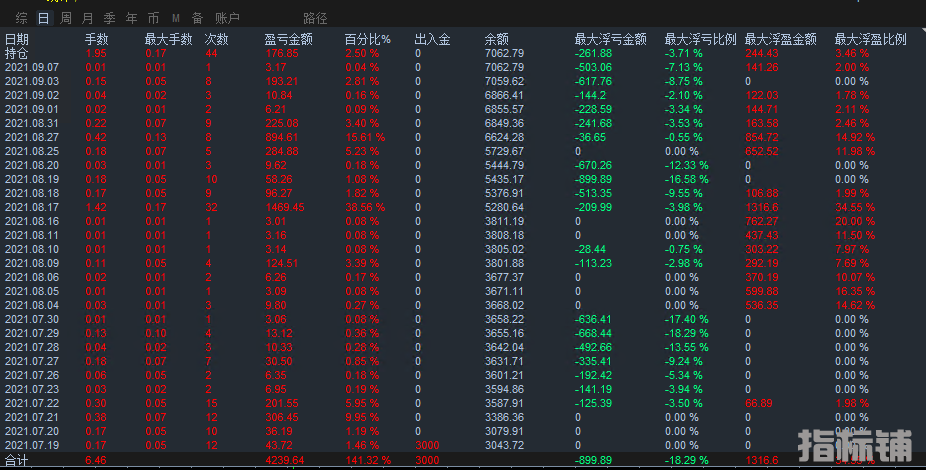Select the 2021.09.07 date row
Screen dimensions: 926x470
(32, 67)
